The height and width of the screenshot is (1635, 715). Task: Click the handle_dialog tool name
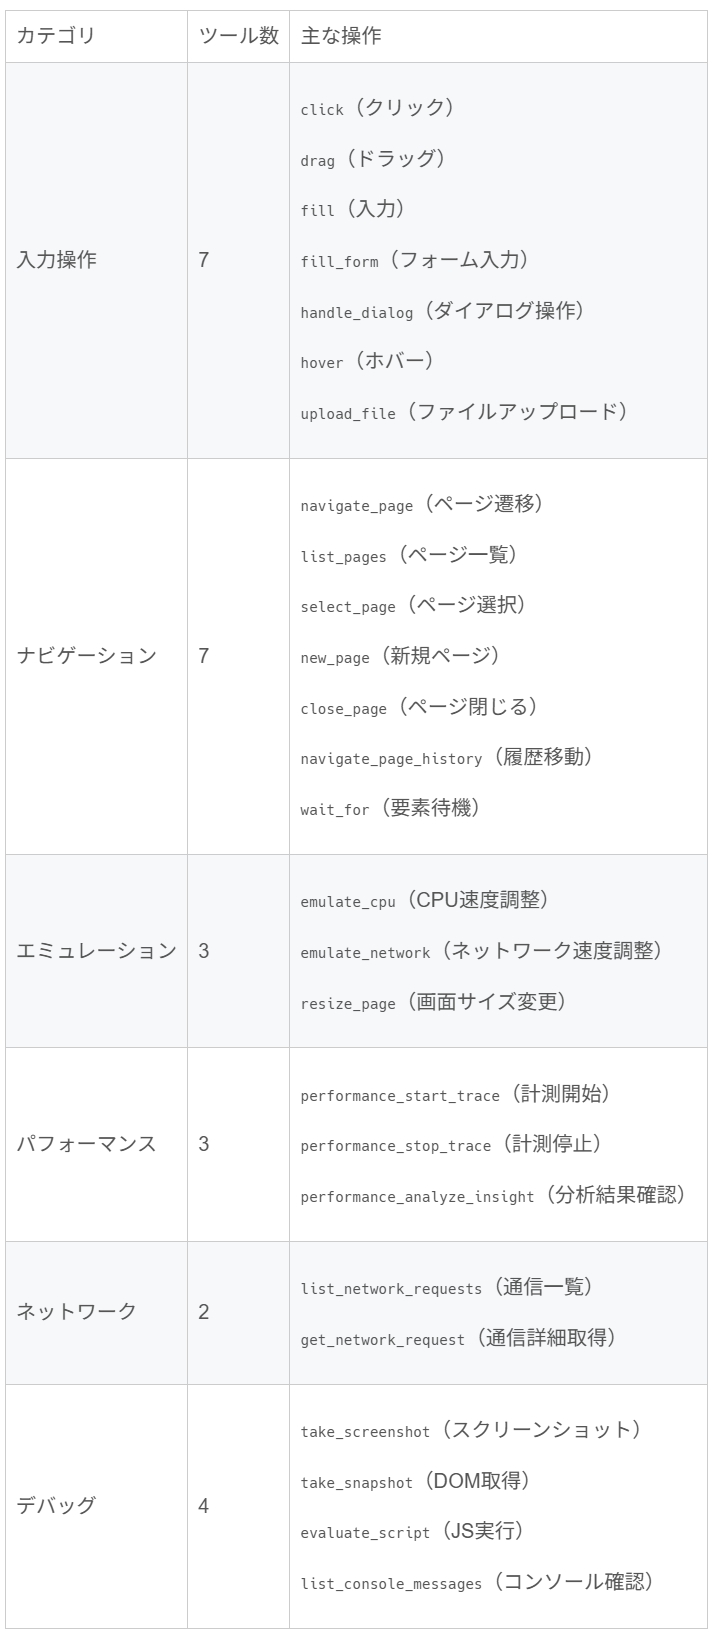click(357, 313)
